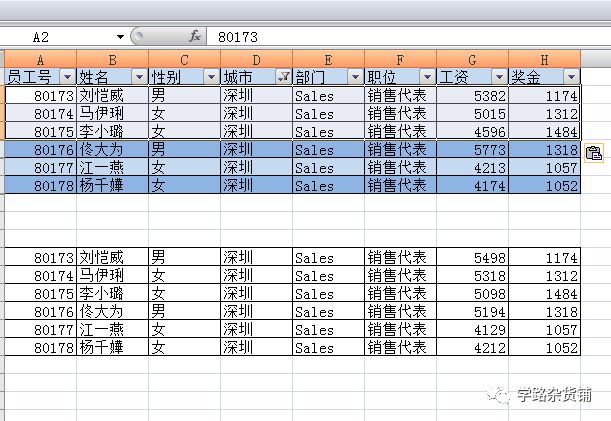Viewport: 611px width, 421px height.
Task: Click the Paste Options icon beside the table
Action: pos(594,153)
